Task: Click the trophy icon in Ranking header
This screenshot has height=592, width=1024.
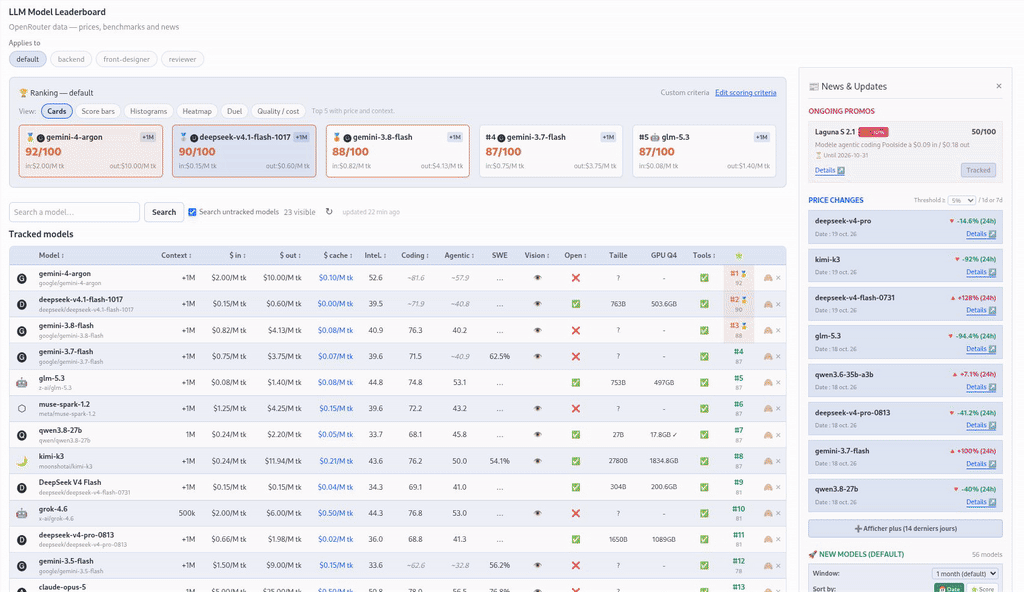Action: point(24,93)
